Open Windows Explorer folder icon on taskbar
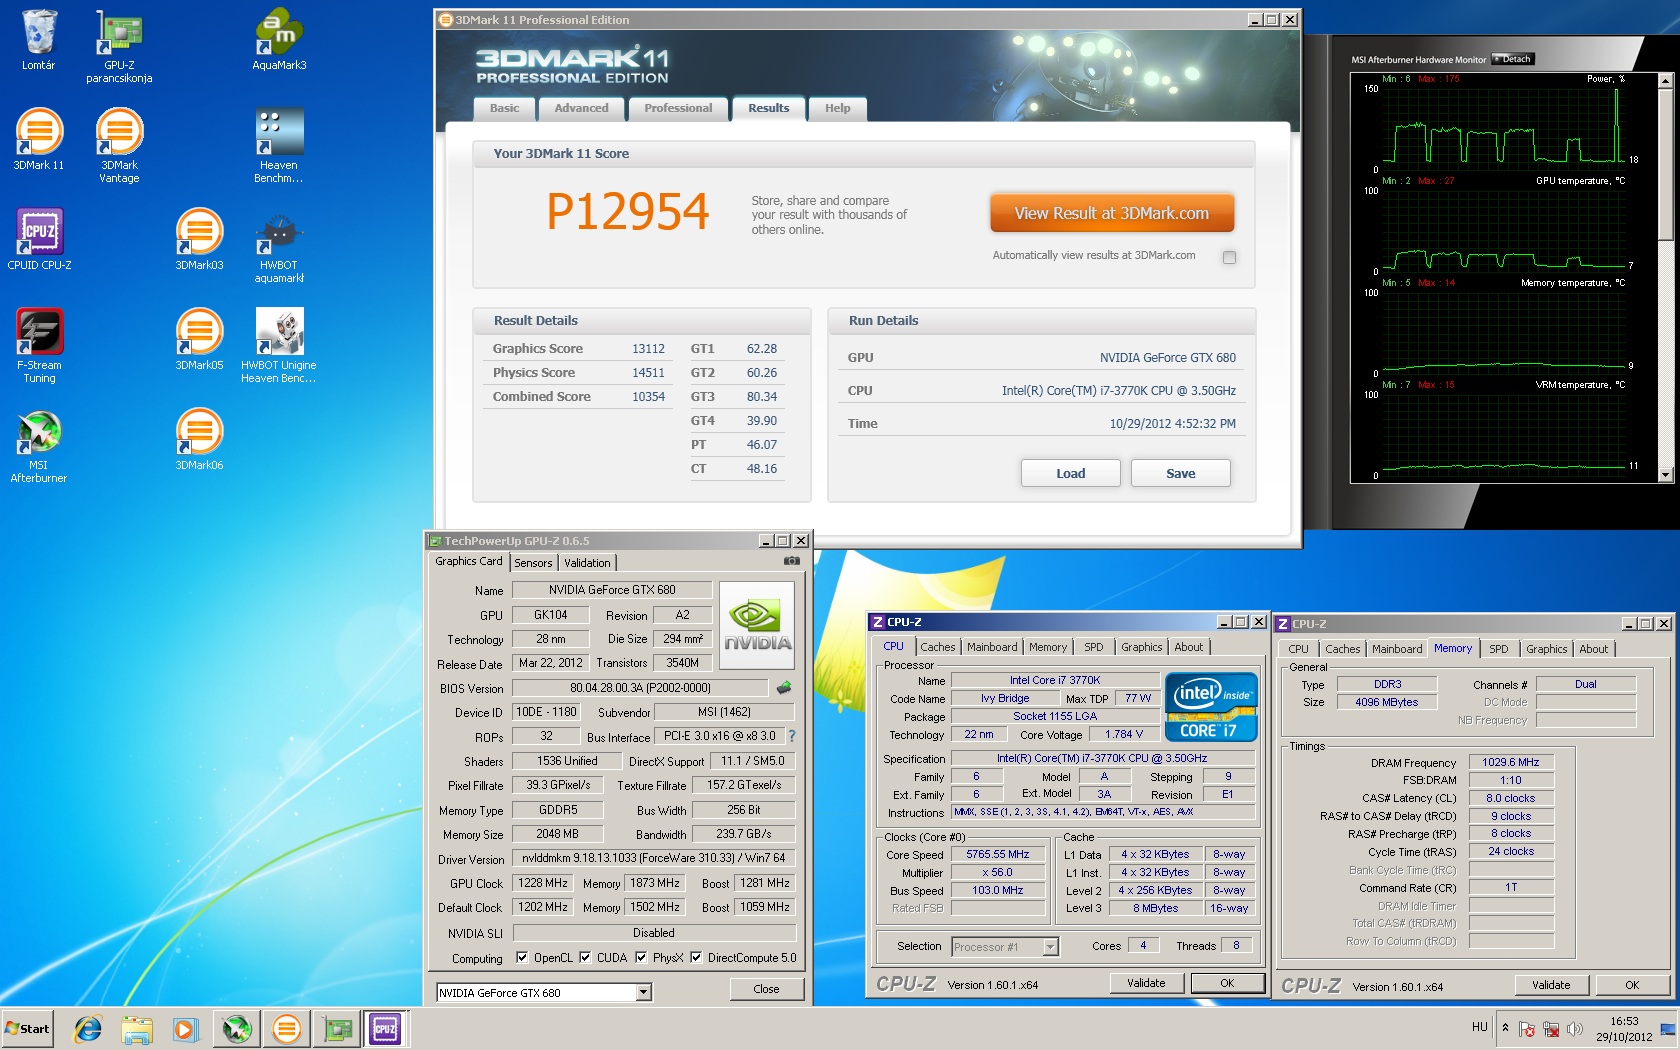 (137, 1028)
